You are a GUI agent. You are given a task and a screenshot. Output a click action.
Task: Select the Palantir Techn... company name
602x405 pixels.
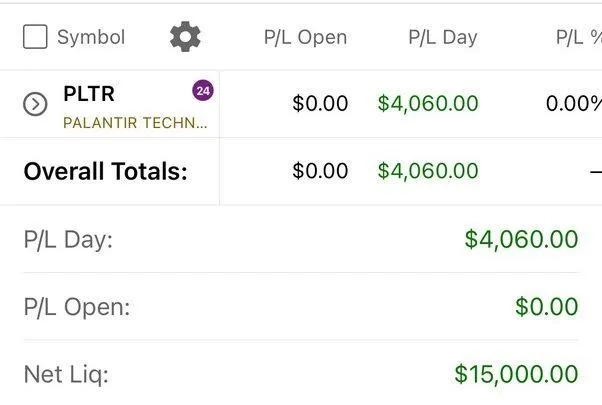(135, 123)
